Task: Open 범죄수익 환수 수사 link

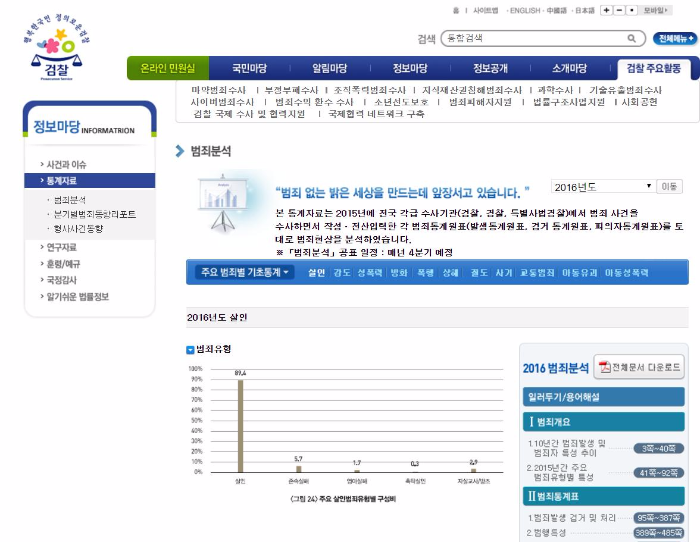Action: [x=314, y=102]
